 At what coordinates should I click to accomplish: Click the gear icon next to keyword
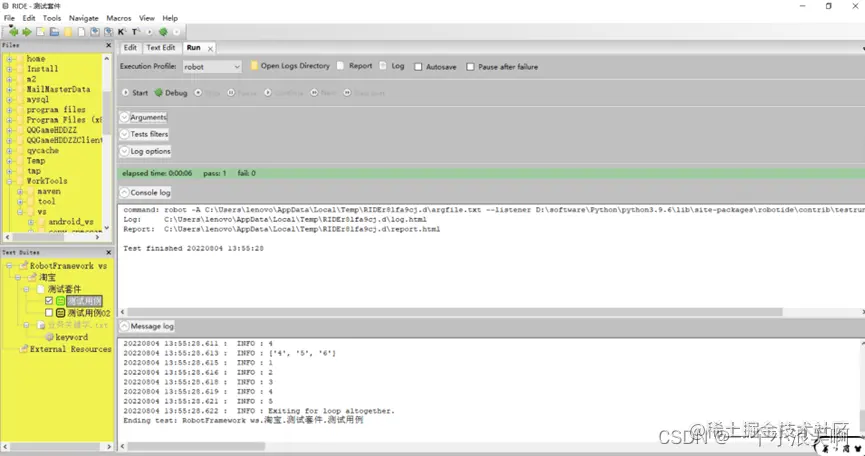click(x=50, y=337)
